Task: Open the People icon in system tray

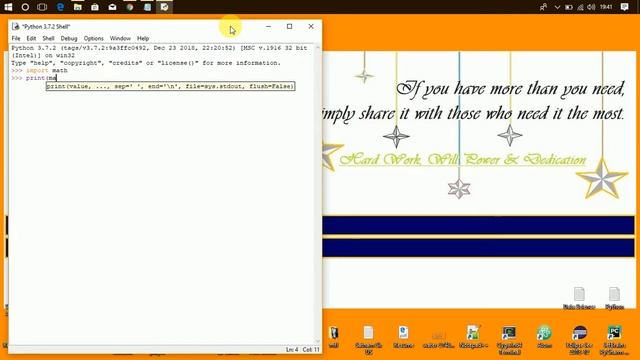Action: pos(543,7)
